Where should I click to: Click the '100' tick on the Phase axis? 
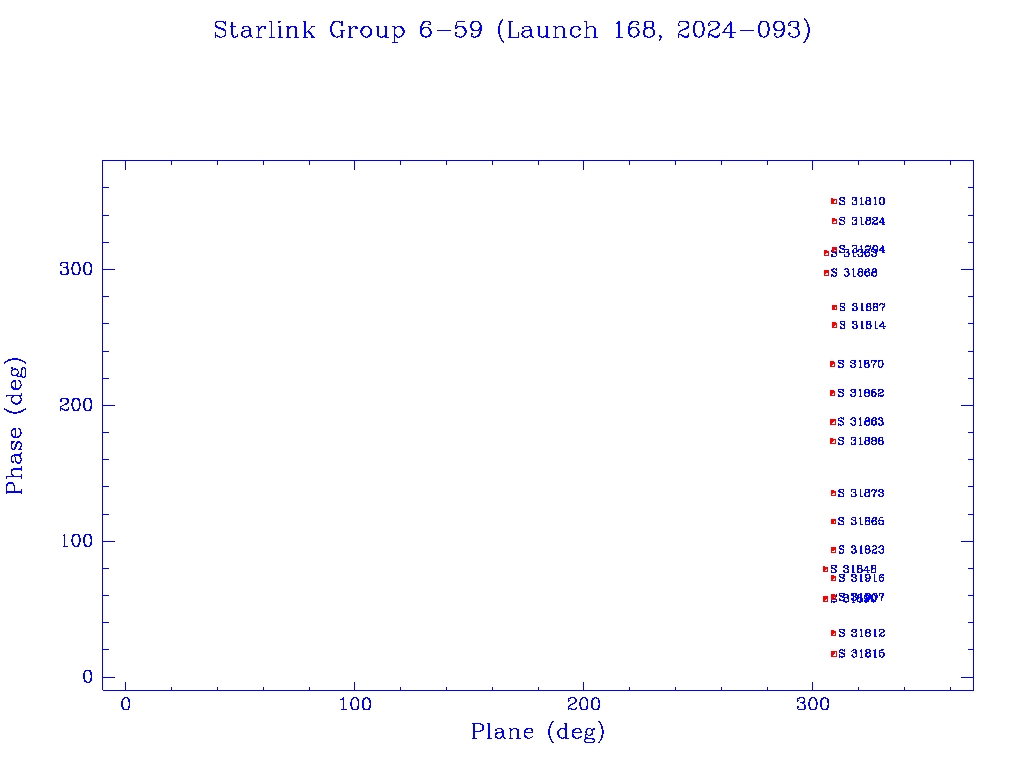(77, 541)
